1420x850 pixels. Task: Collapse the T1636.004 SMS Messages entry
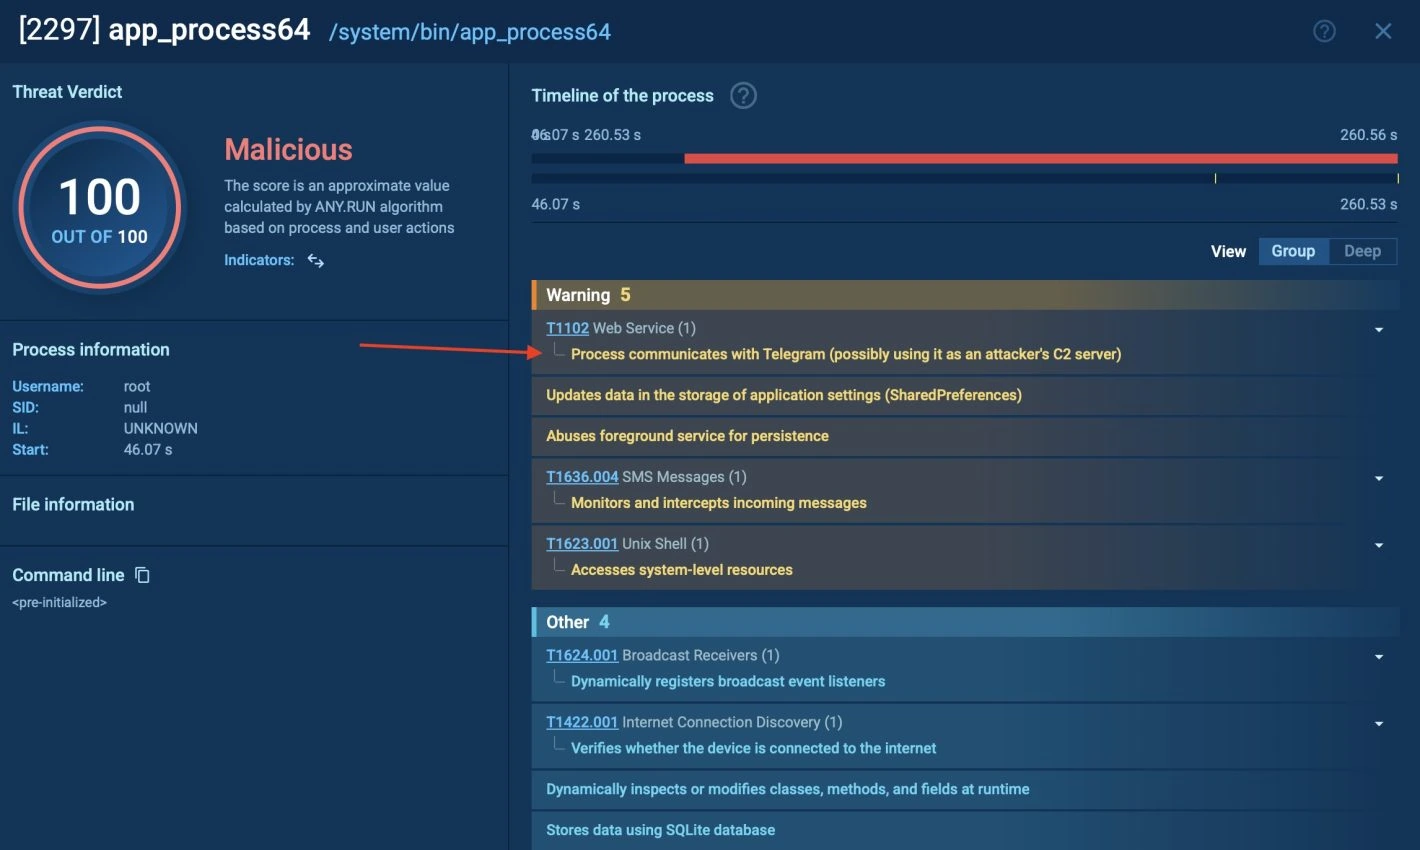[x=1379, y=478]
